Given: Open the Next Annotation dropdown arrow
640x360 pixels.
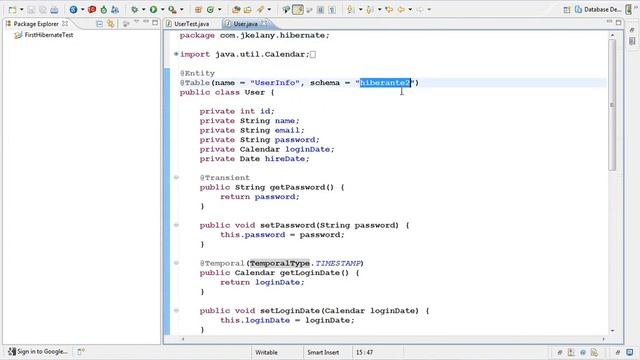Looking at the screenshot, I should click(360, 9).
